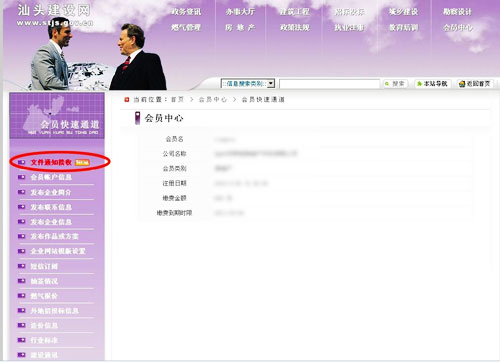
Task: Click the green icon on 本站导航
Action: coord(419,84)
